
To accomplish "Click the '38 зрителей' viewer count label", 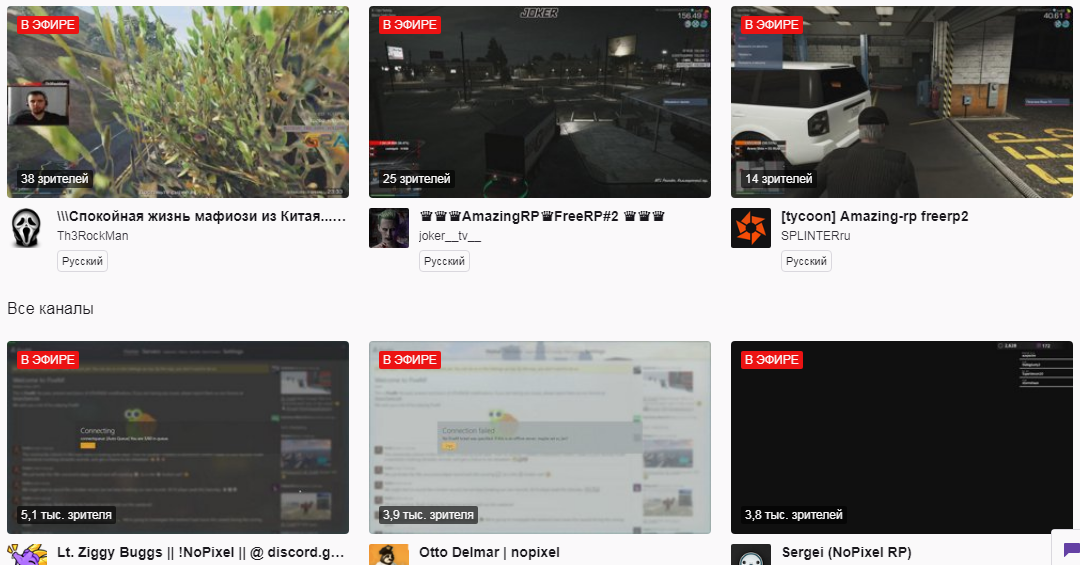I will 54,179.
